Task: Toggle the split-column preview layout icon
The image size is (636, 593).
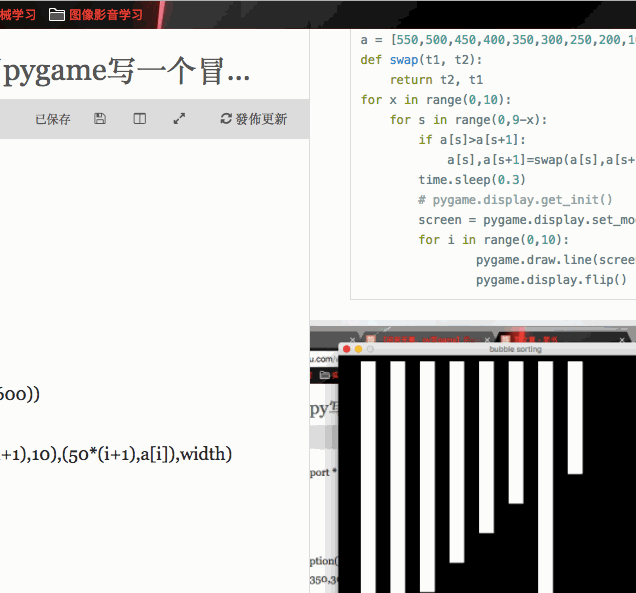Action: 140,118
